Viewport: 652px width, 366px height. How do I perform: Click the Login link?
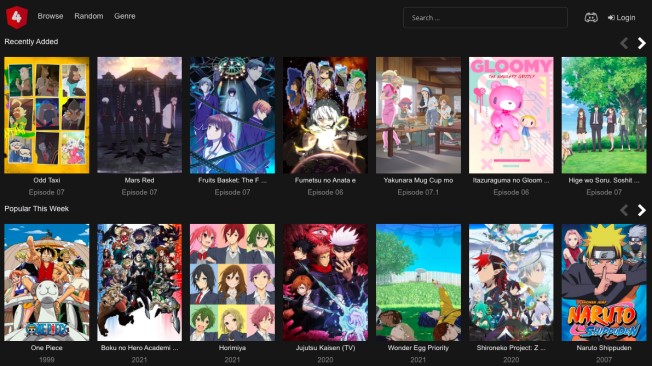pyautogui.click(x=621, y=17)
